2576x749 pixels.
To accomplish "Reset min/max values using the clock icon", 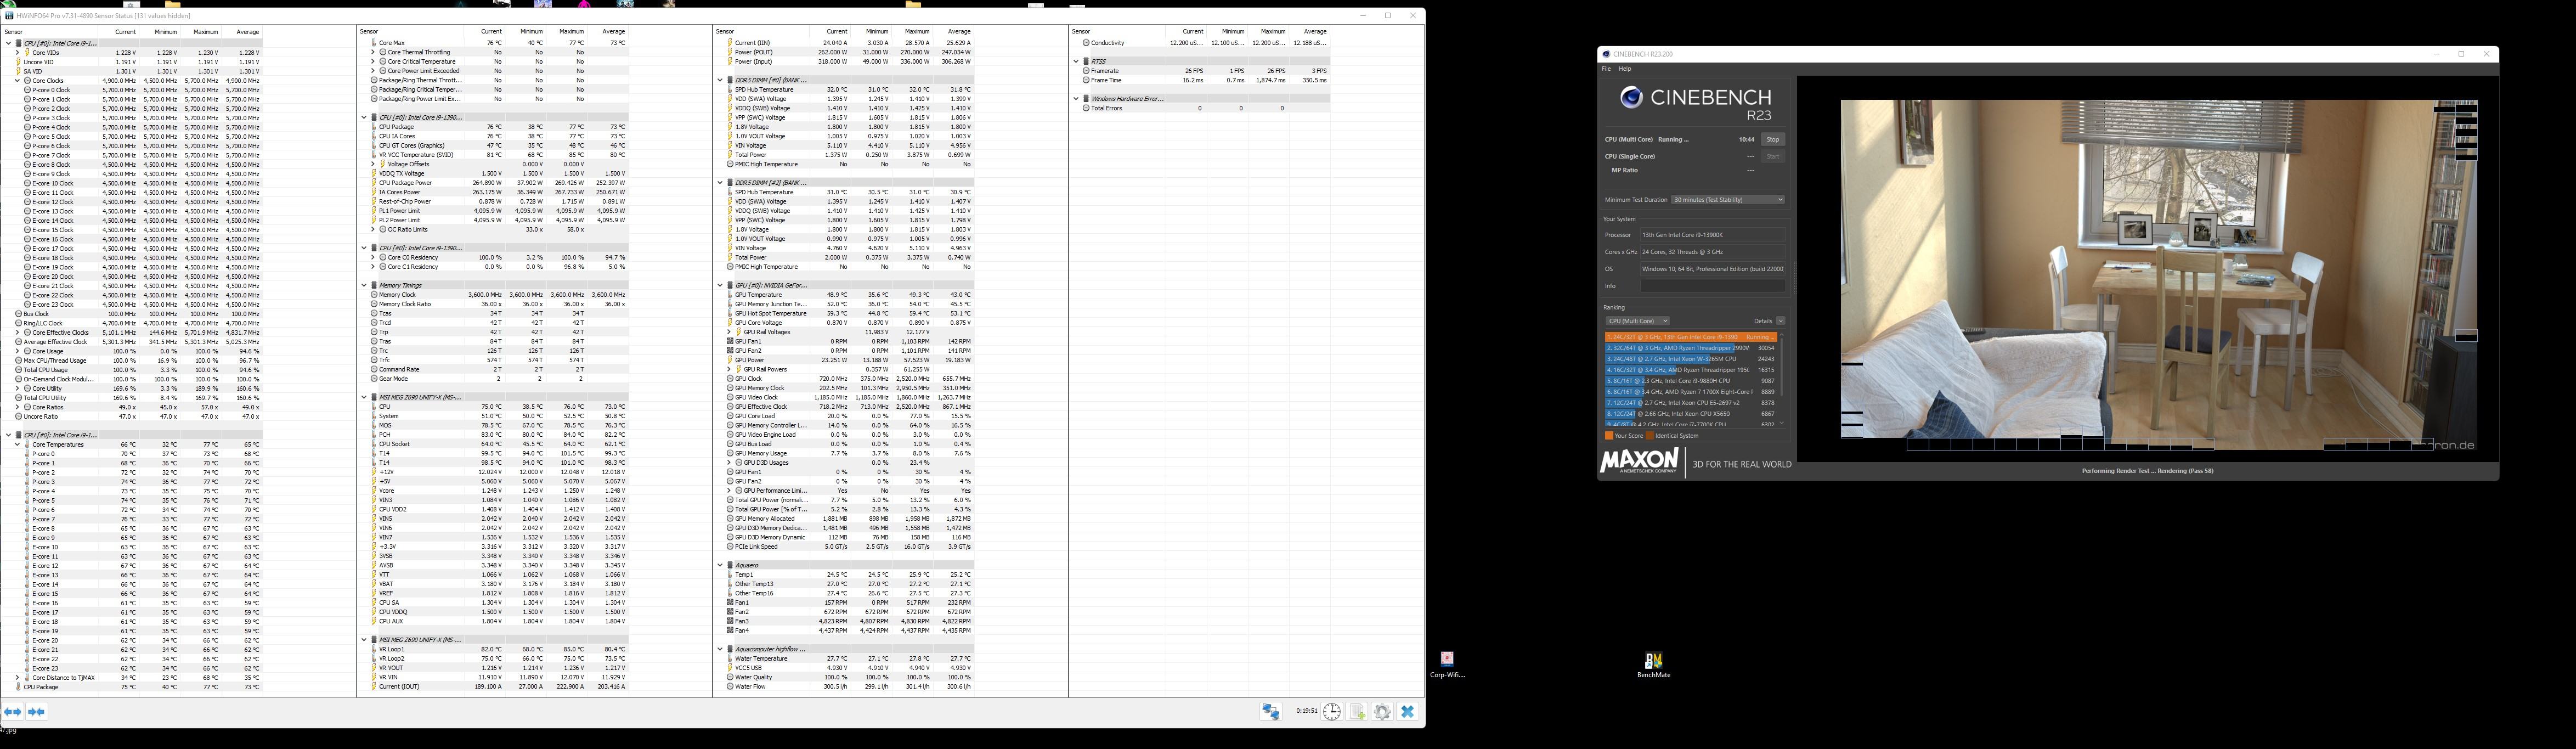I will click(x=1332, y=712).
